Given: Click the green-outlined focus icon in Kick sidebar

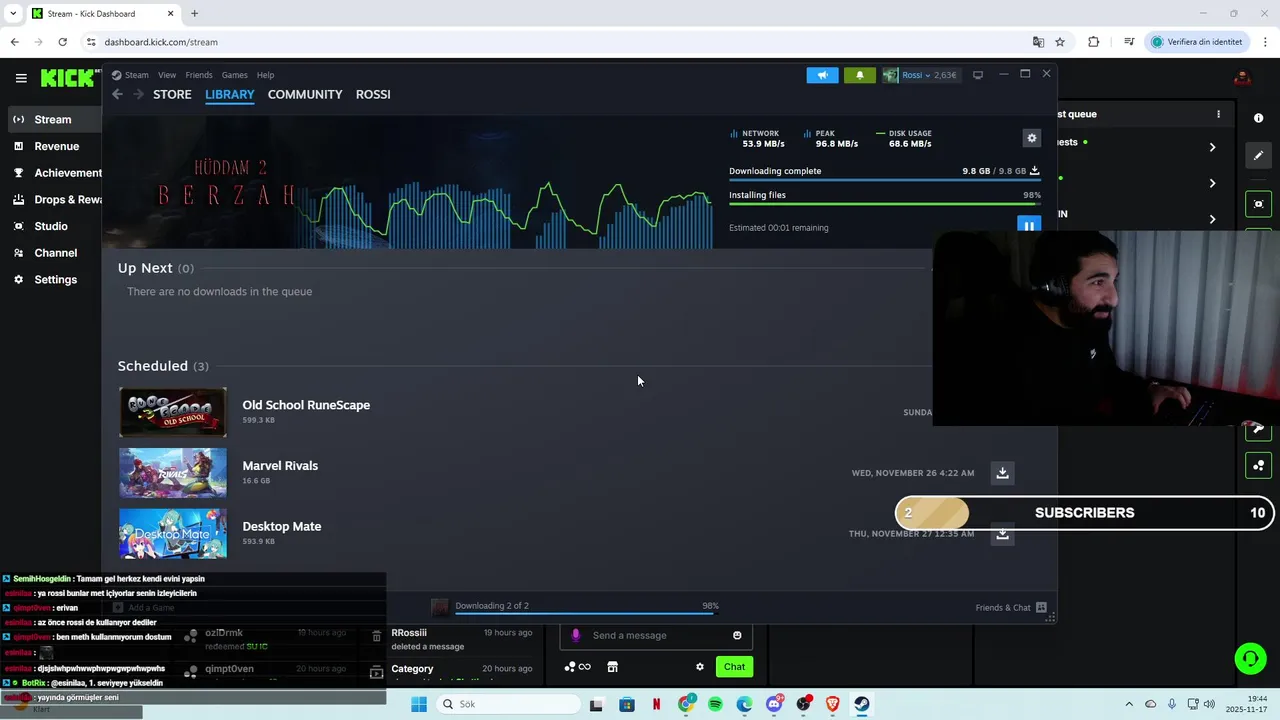Looking at the screenshot, I should click(x=1258, y=204).
